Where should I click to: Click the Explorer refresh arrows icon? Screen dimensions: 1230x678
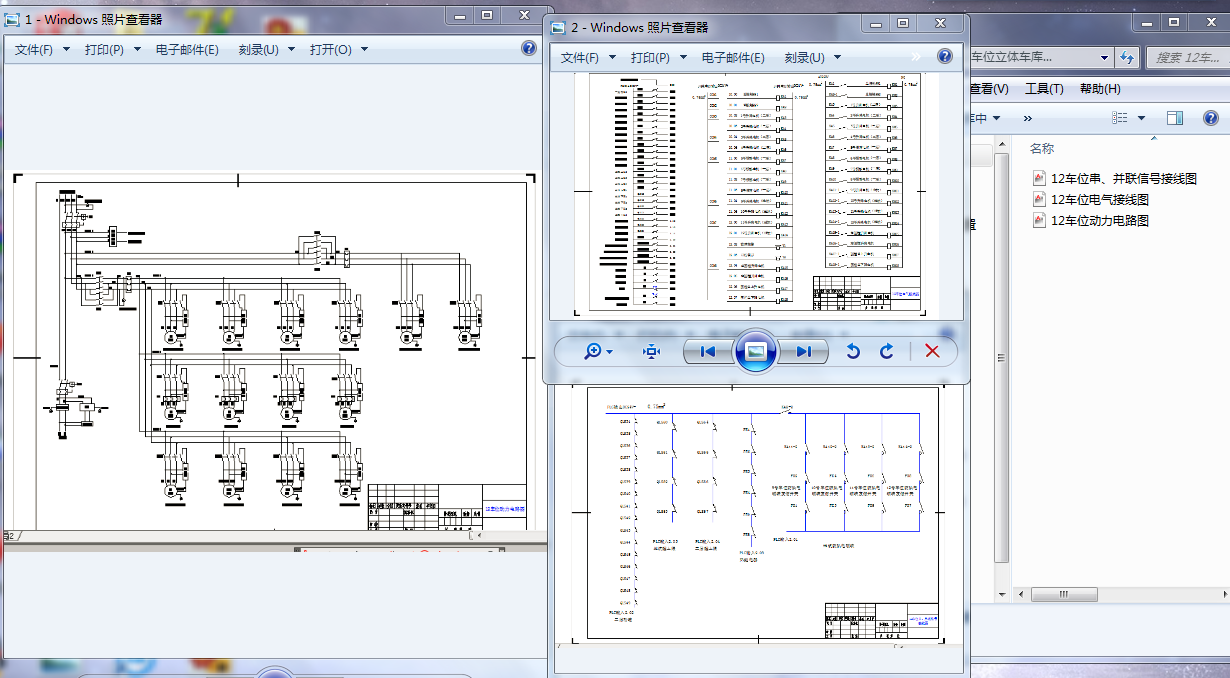[x=1128, y=57]
